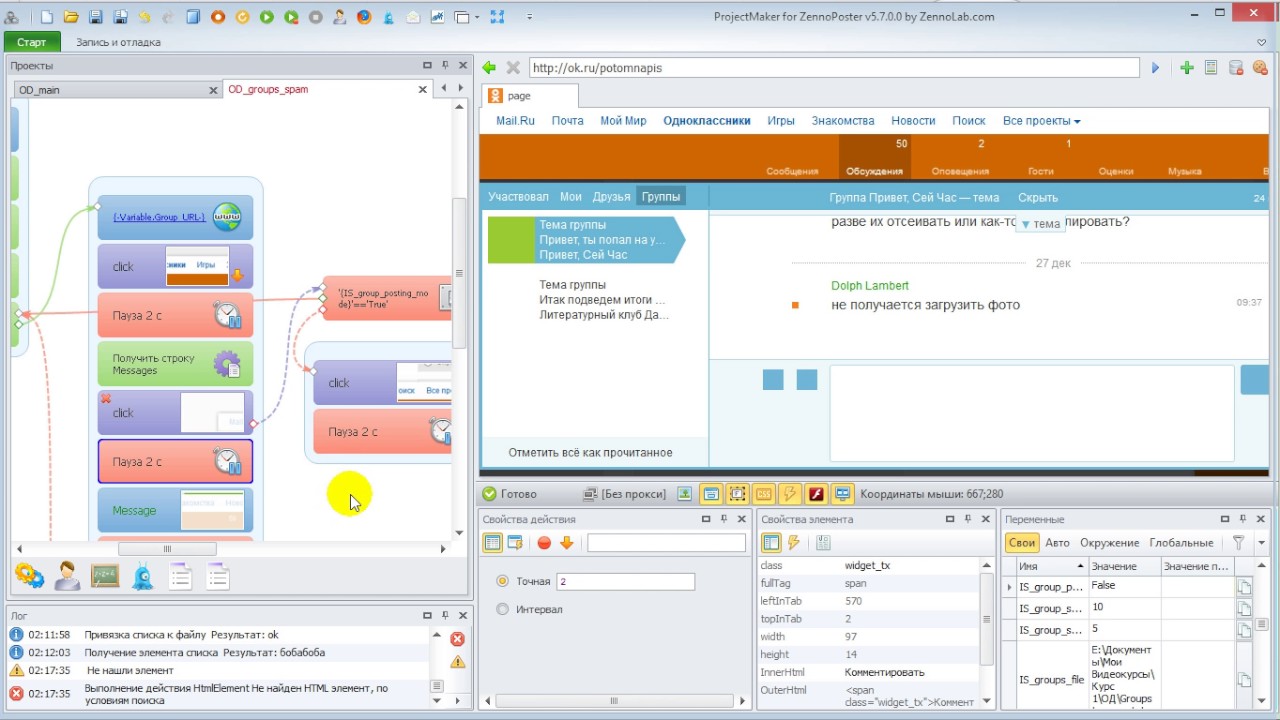Select the Свои variables tab

(x=1022, y=543)
